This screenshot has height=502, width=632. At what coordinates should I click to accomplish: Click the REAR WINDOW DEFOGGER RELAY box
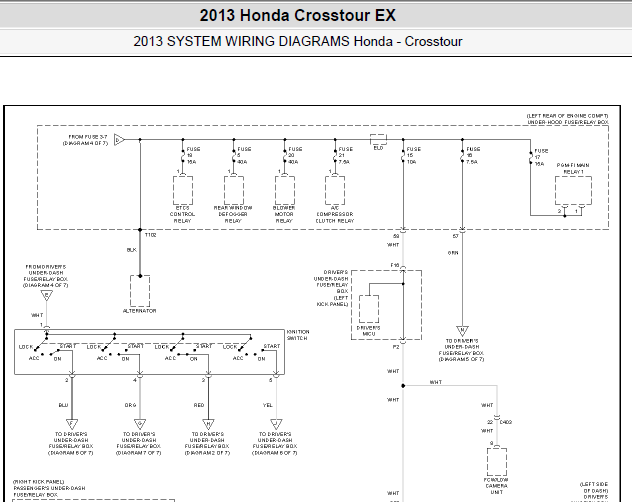pos(234,190)
